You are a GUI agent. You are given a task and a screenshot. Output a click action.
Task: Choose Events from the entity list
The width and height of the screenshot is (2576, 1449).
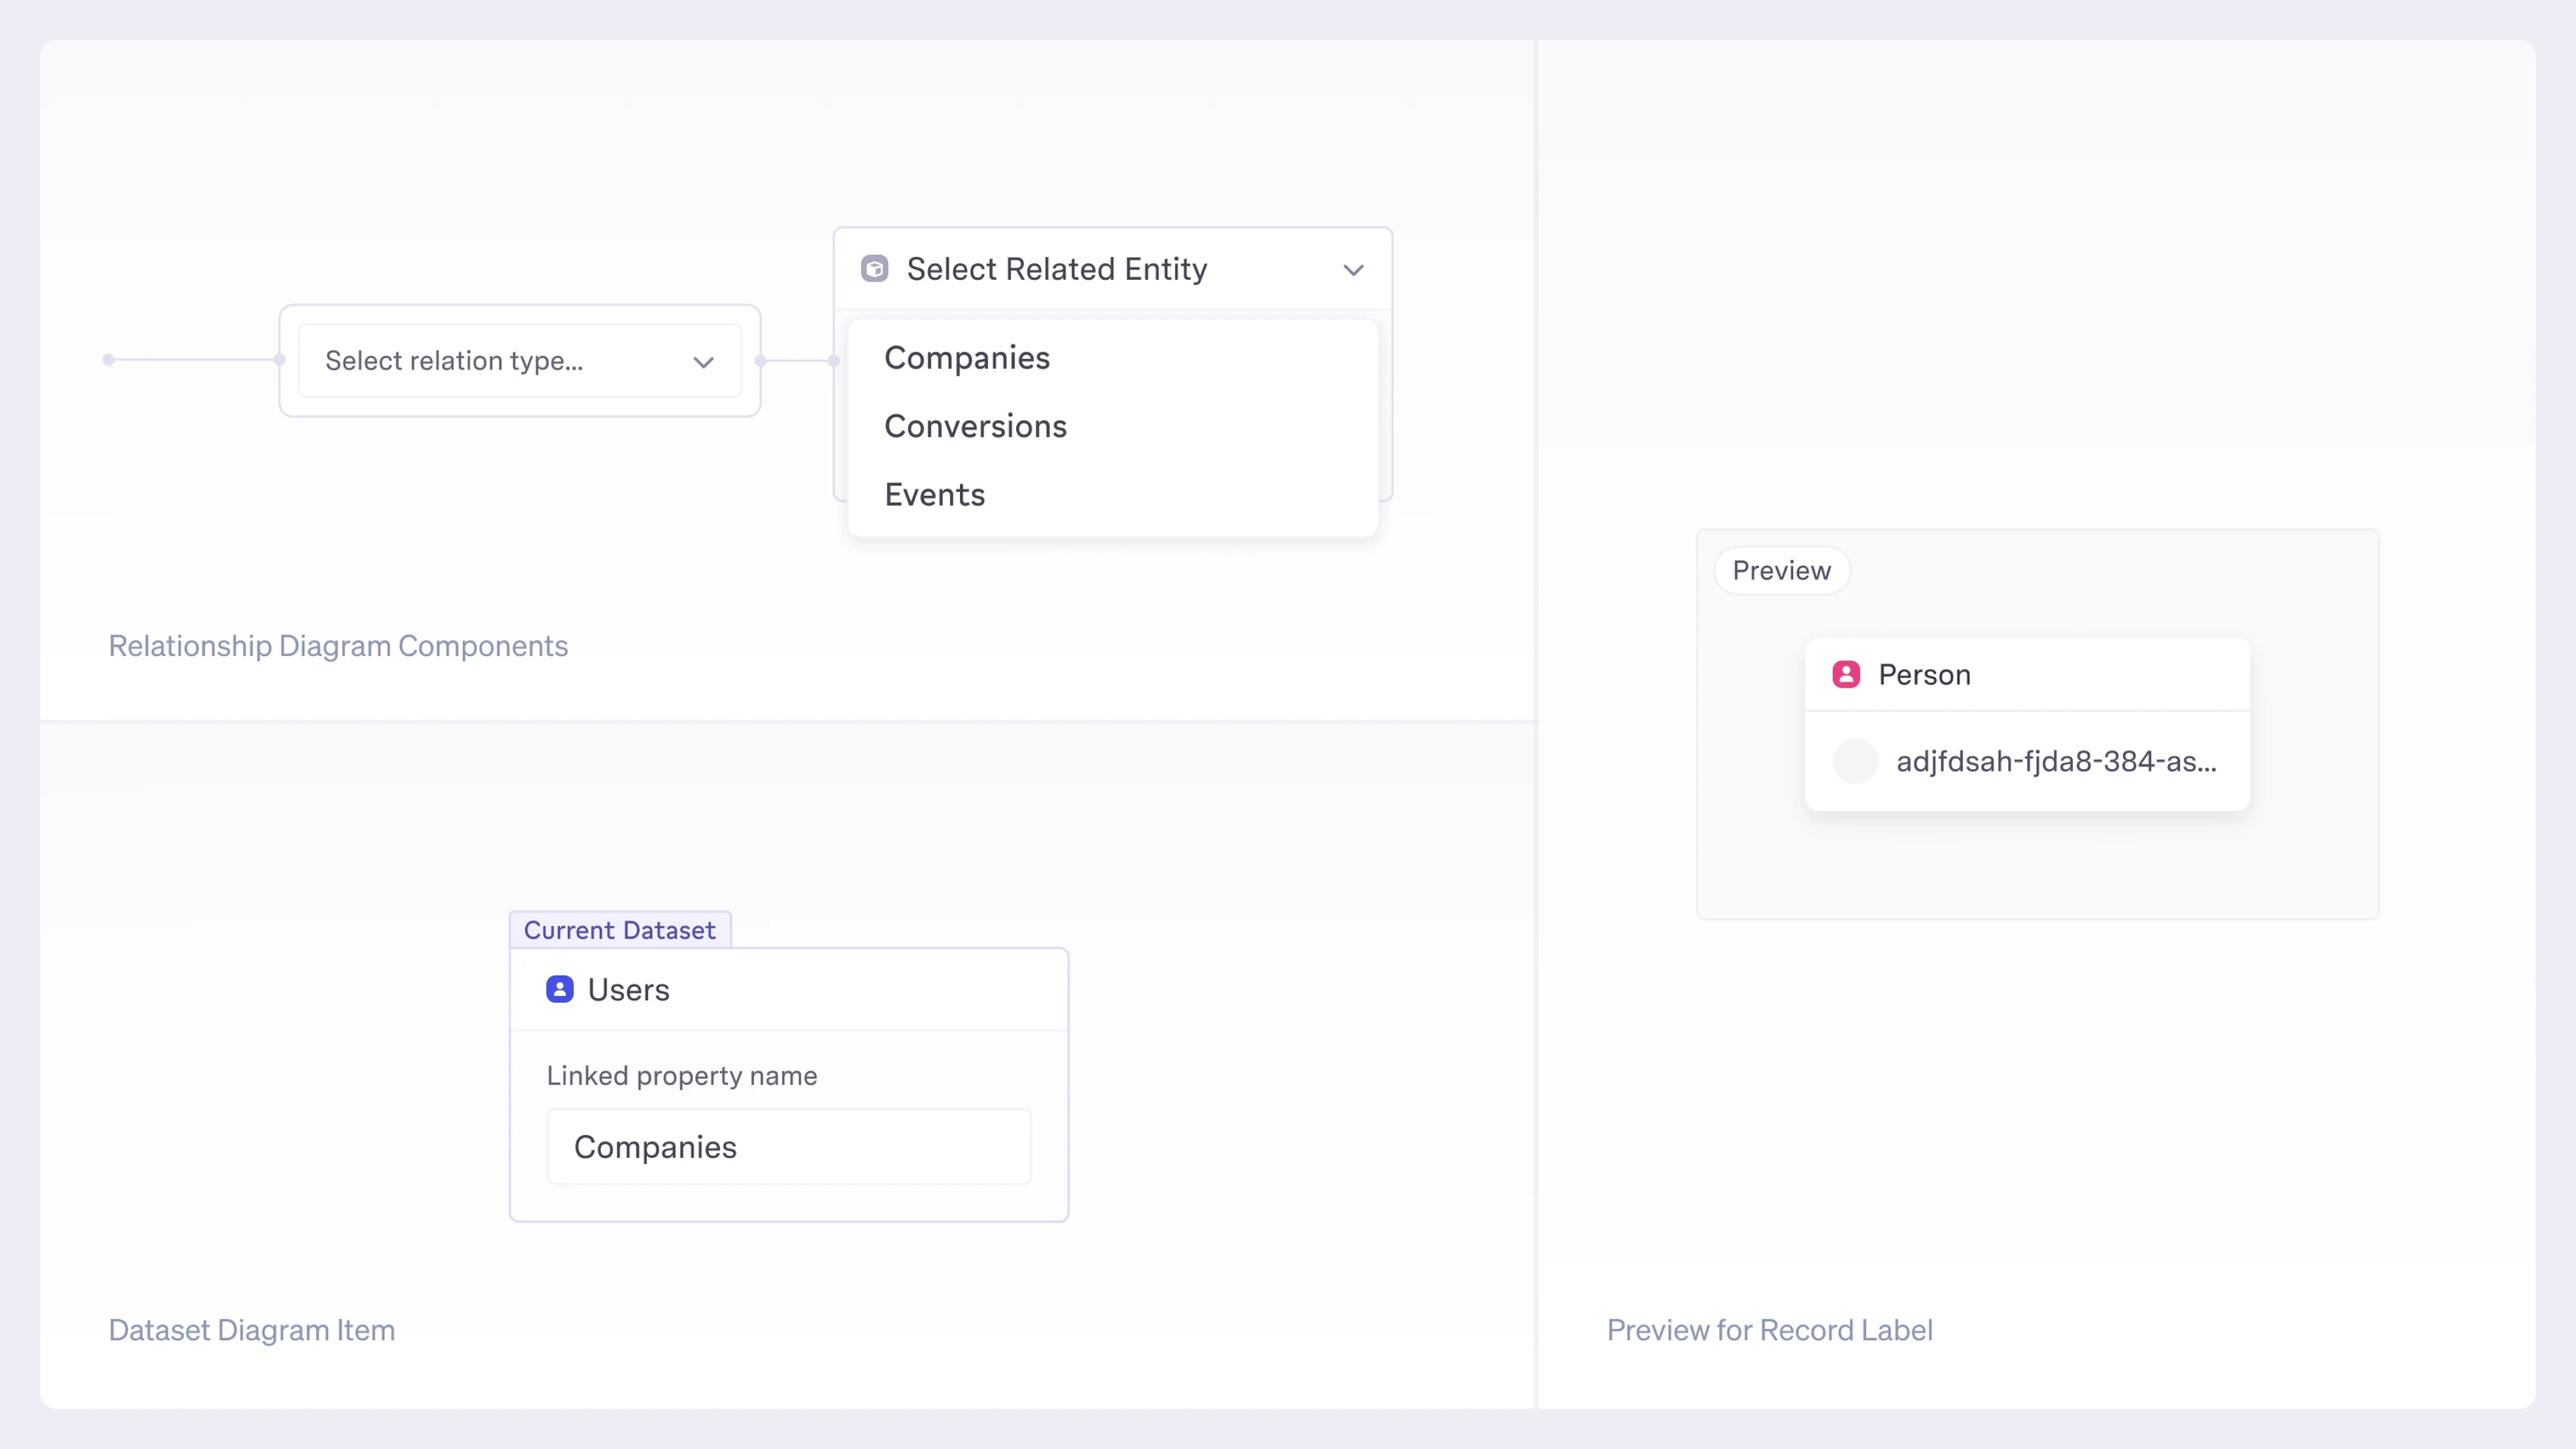coord(934,495)
